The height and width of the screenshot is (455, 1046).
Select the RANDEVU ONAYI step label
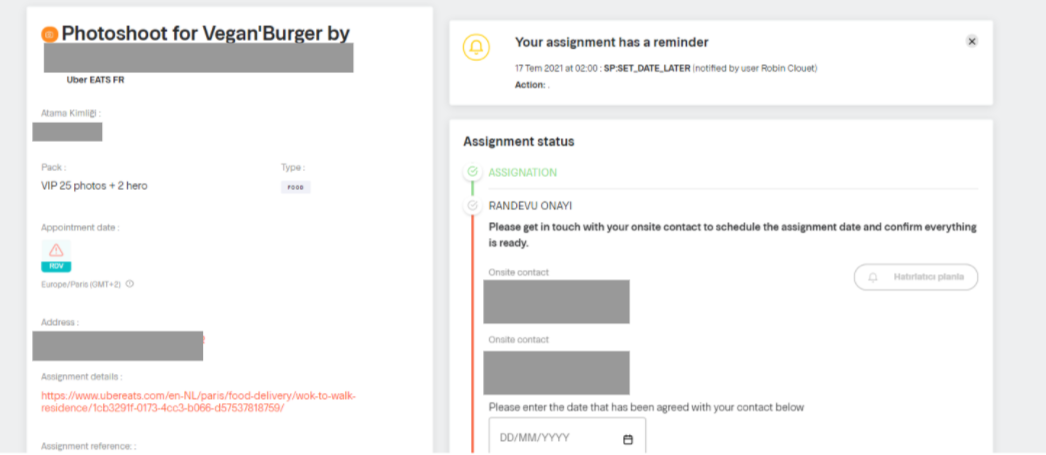click(530, 205)
